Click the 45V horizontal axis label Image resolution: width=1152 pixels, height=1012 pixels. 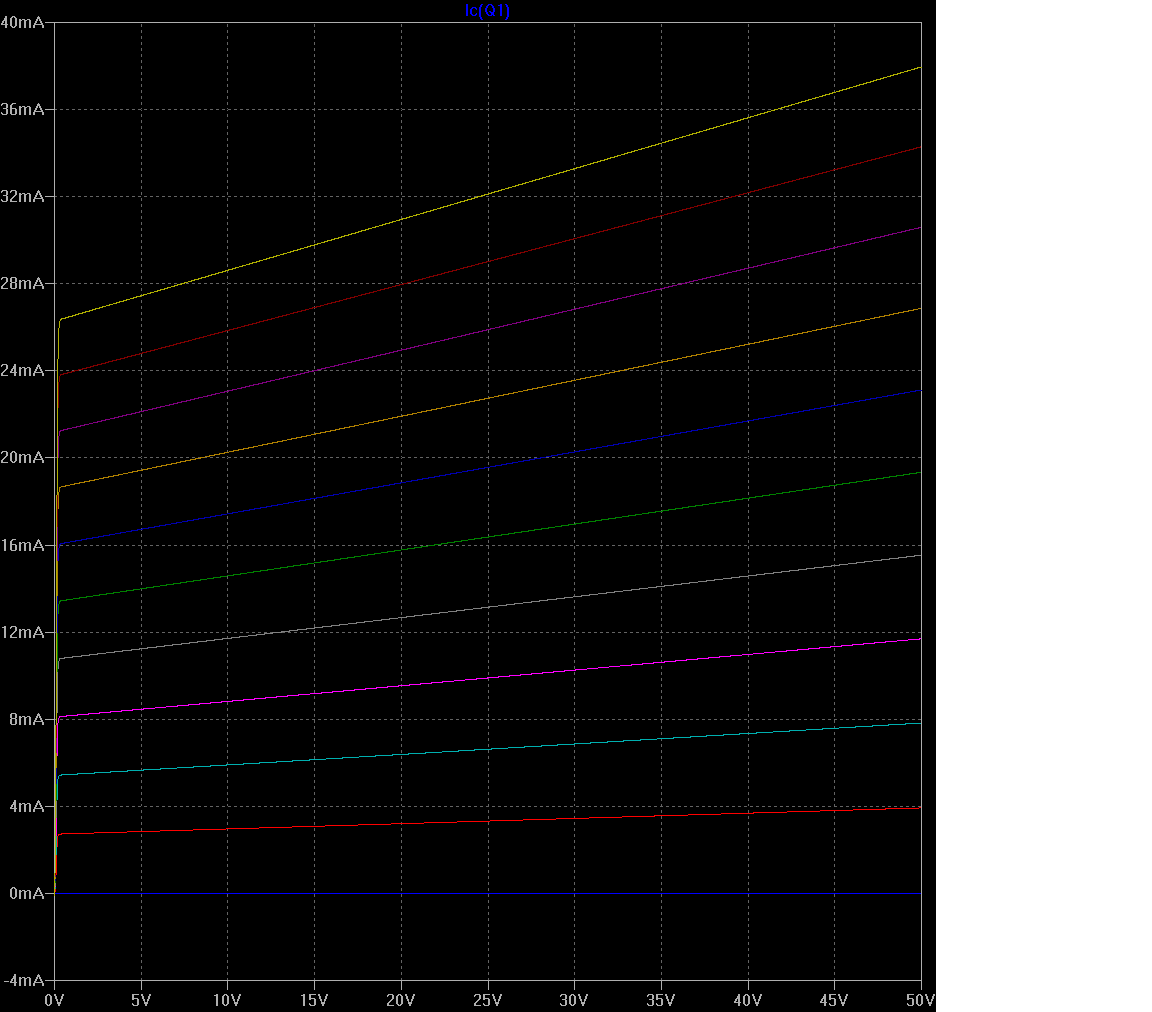coord(834,1000)
